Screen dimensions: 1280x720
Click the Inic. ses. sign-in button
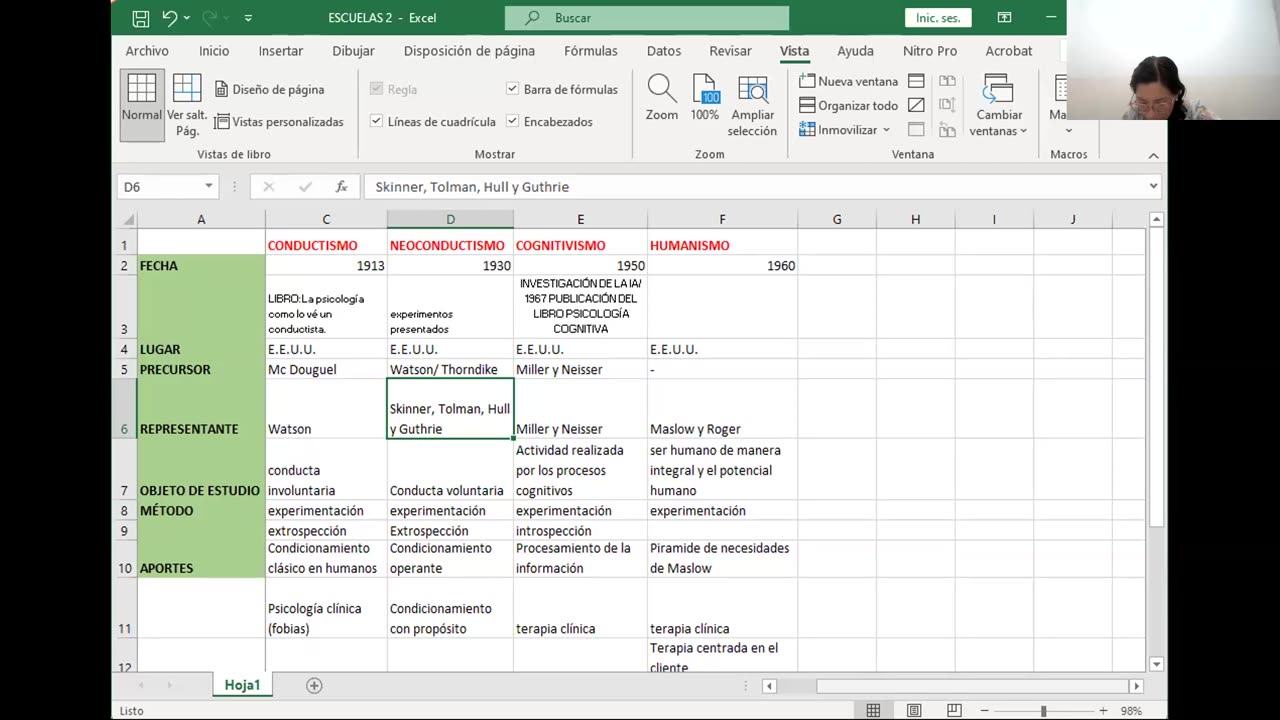[x=938, y=18]
